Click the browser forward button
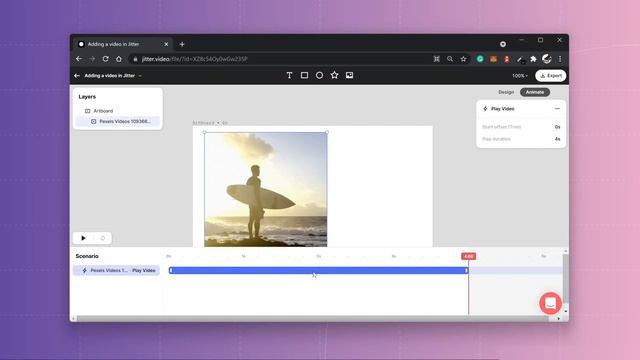The image size is (640, 360). (x=92, y=59)
